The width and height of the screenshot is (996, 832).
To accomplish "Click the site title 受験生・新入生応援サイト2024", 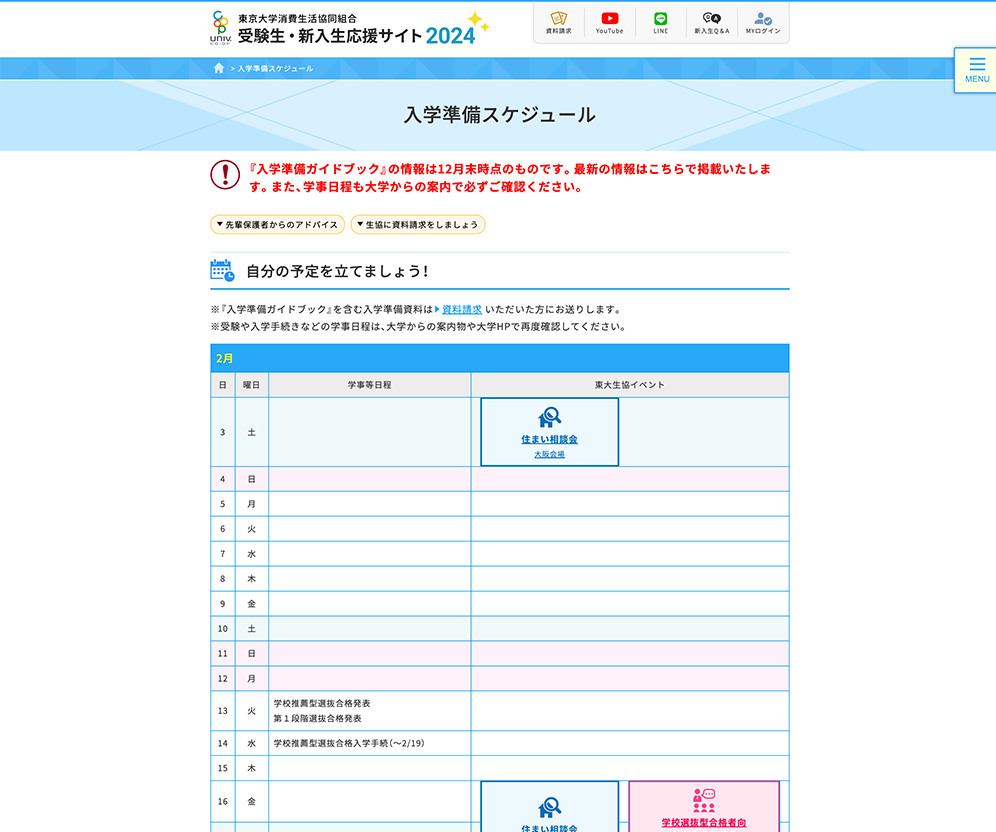I will tap(356, 36).
